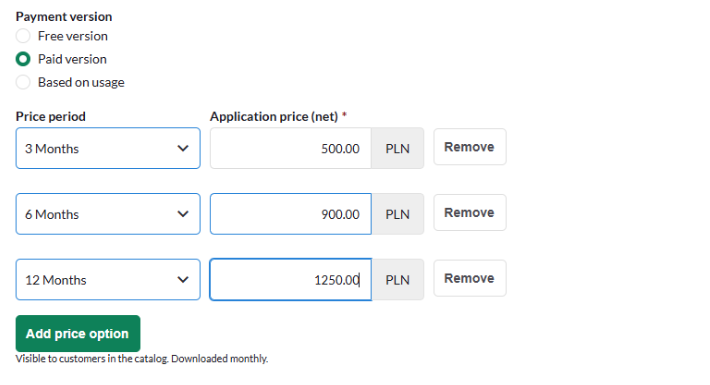This screenshot has width=710, height=385.
Task: Open the 6 Months price period dropdown
Action: click(x=108, y=214)
